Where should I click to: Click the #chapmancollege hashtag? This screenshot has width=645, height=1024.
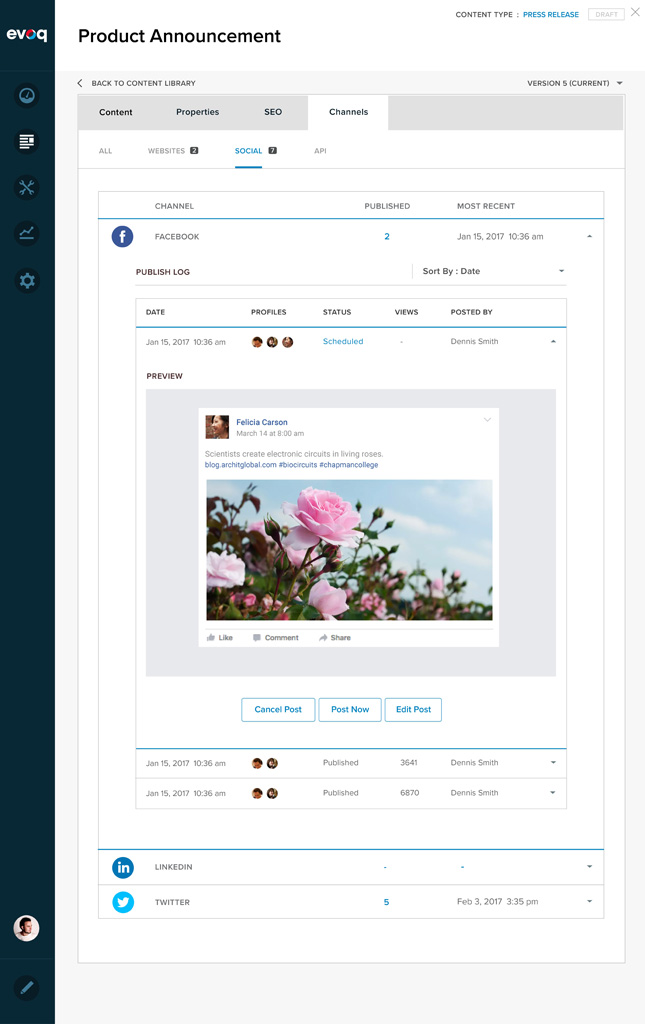(x=349, y=465)
